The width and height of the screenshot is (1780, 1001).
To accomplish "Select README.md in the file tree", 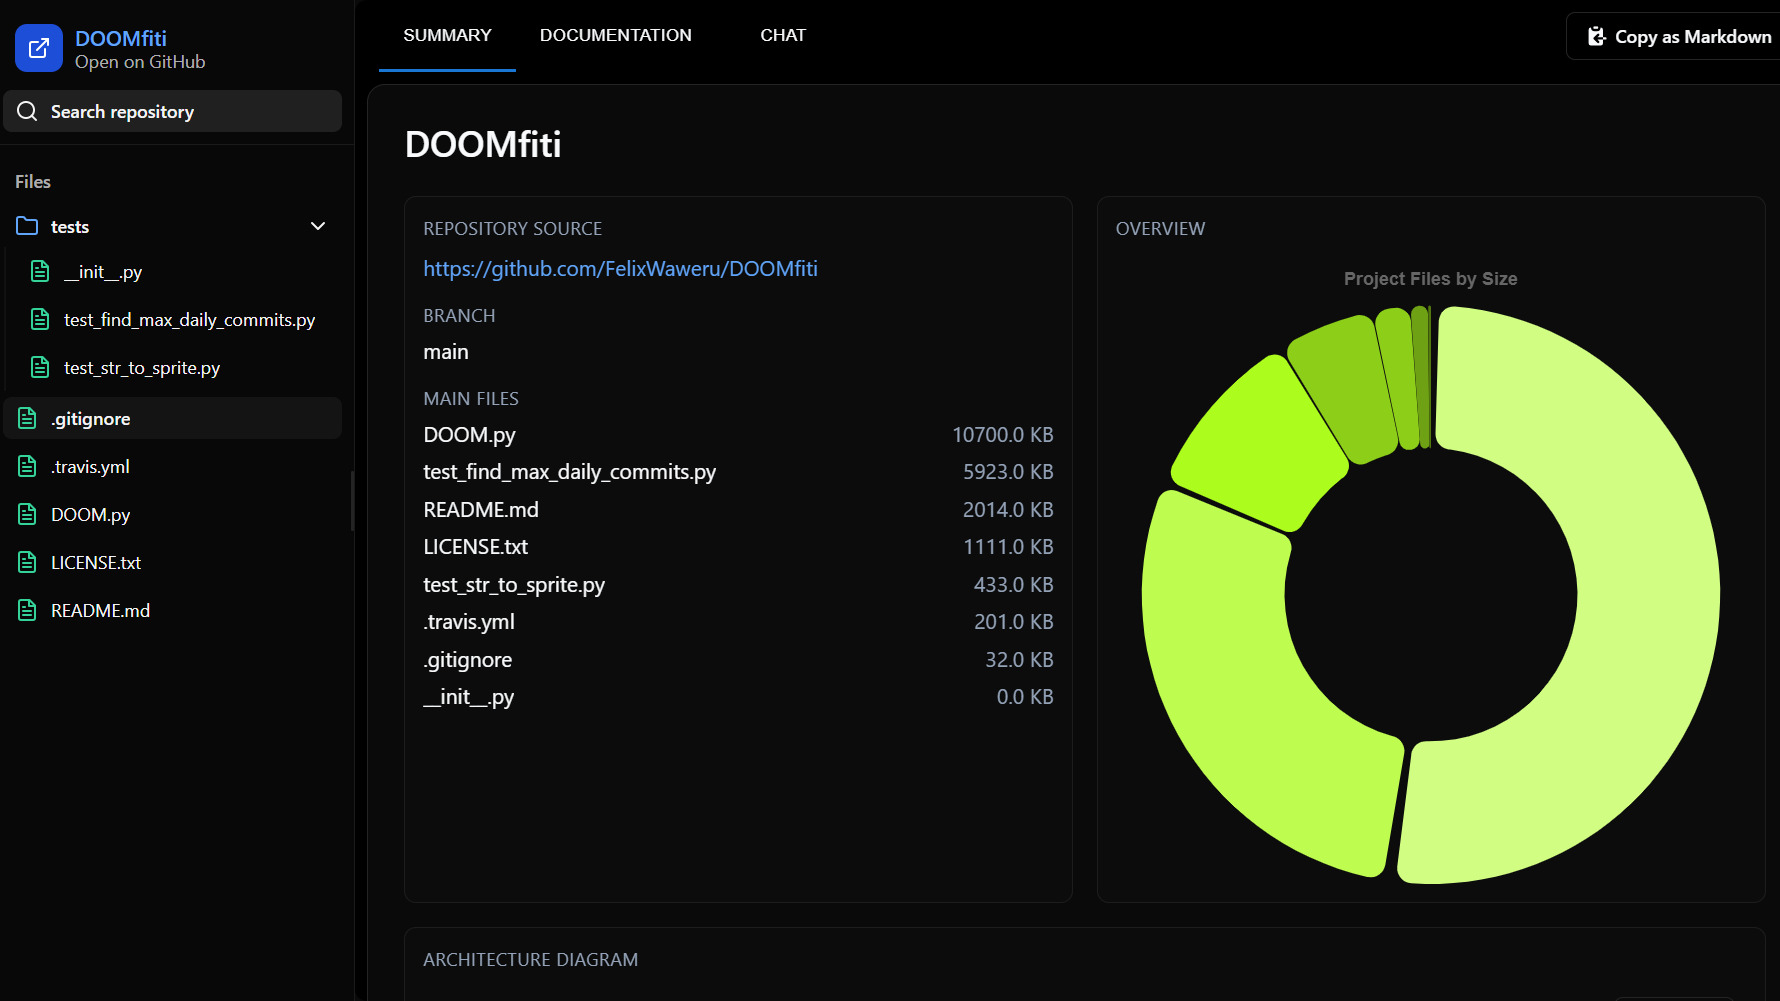I will coord(100,610).
